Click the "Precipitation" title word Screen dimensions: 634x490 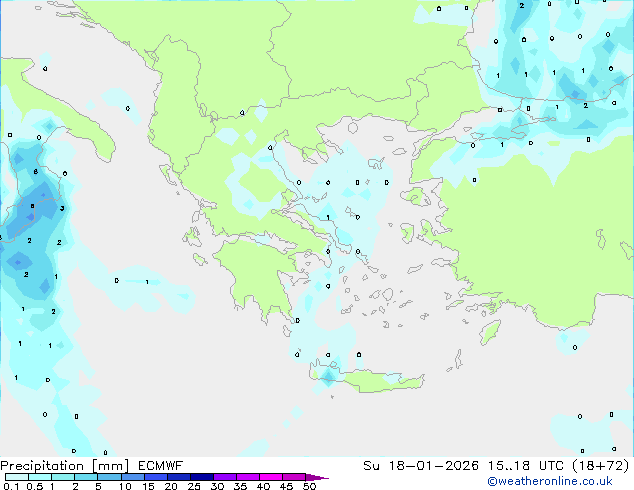(x=42, y=466)
